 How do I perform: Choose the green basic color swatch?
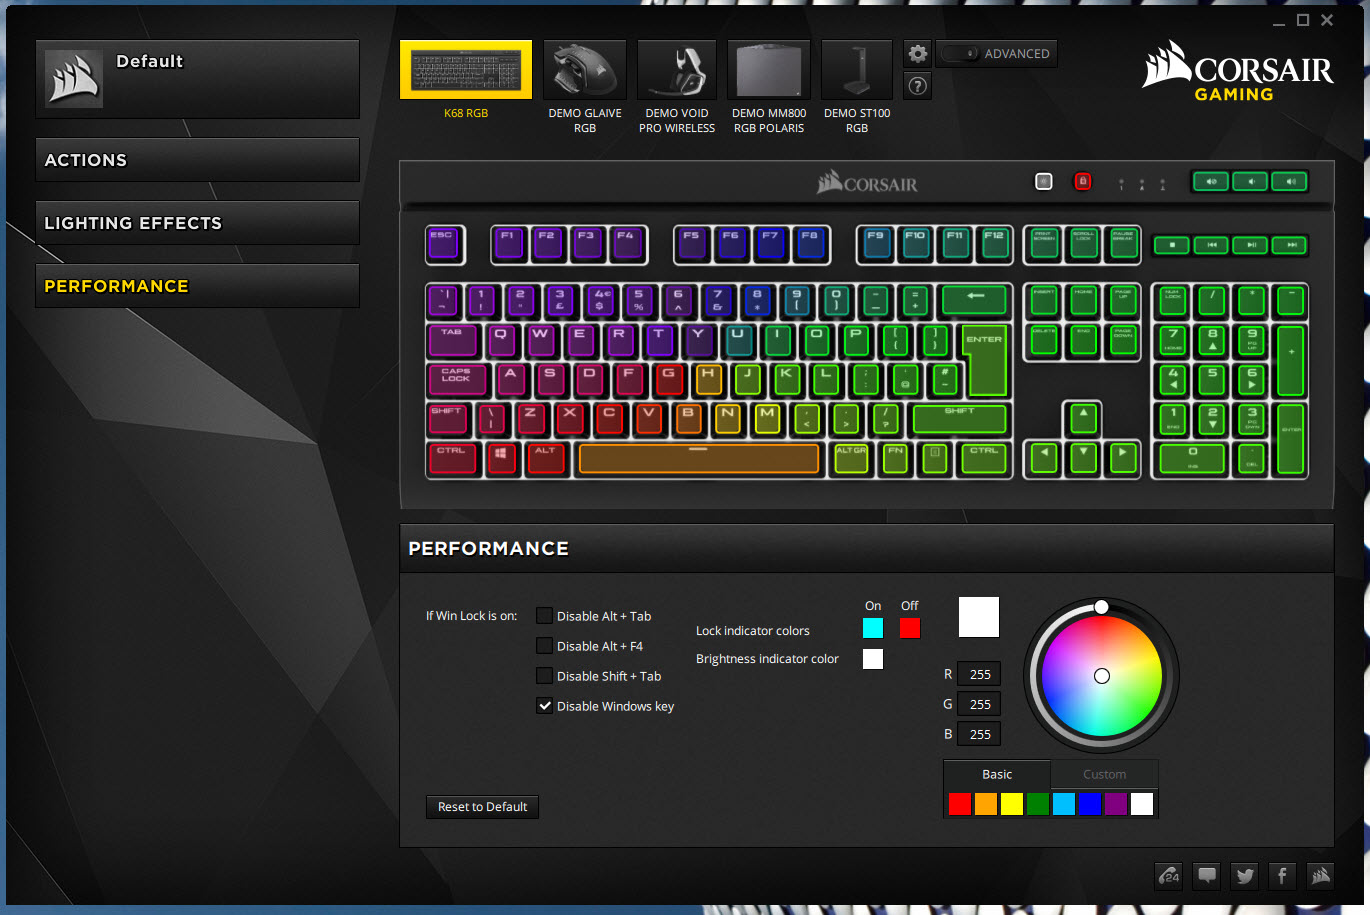(x=1038, y=804)
